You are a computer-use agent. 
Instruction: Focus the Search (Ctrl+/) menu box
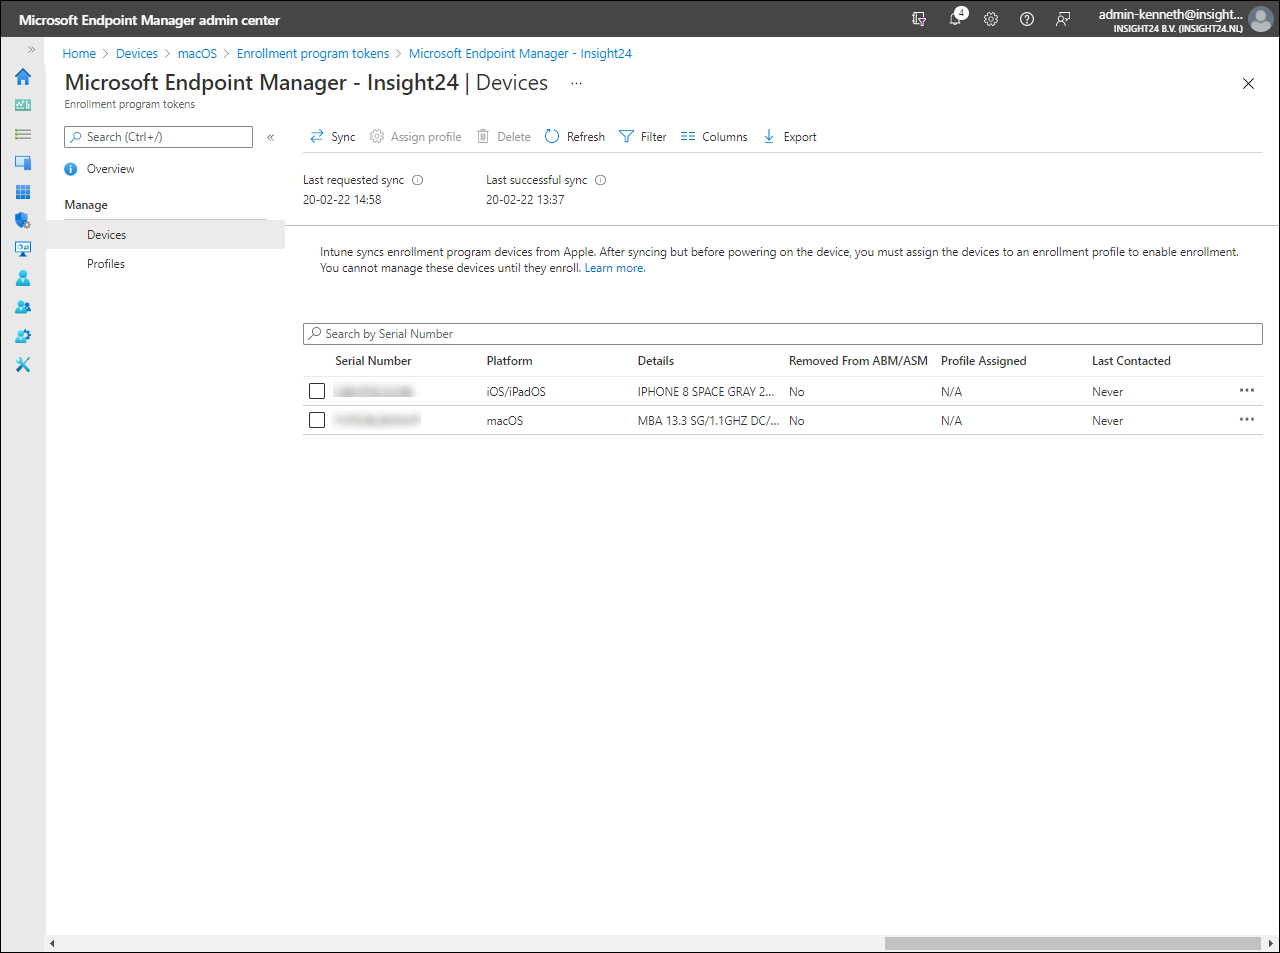[x=159, y=137]
